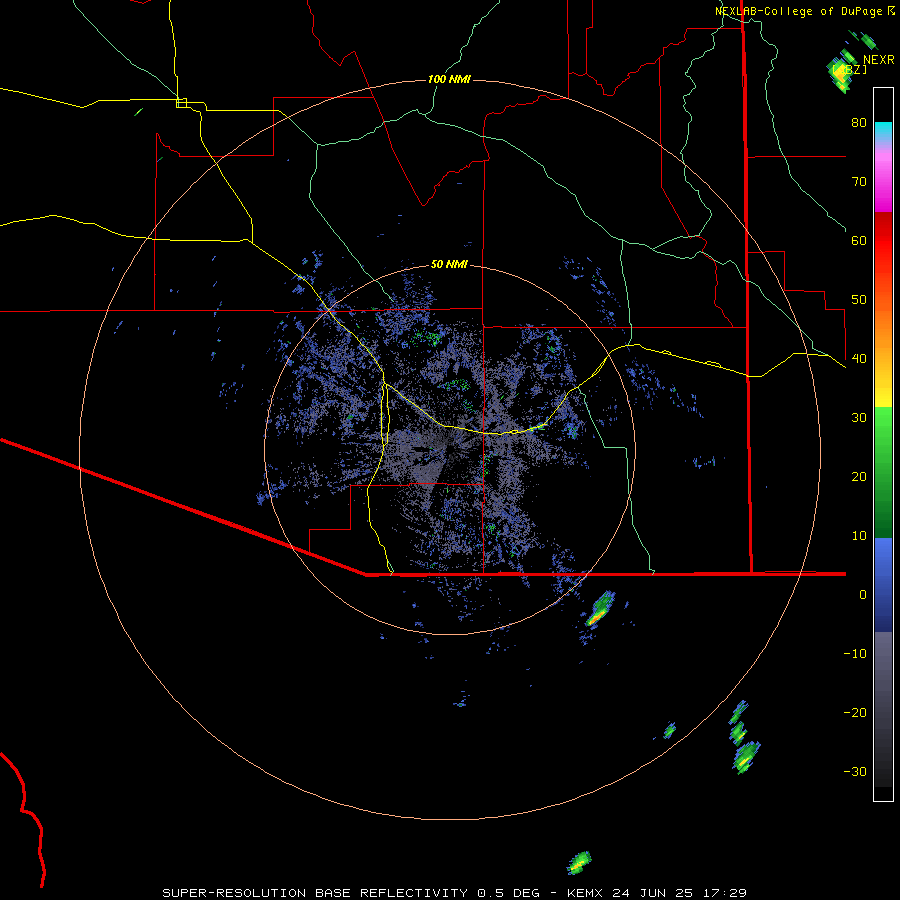Click the isolated storm cell above the caption
The width and height of the screenshot is (900, 900).
579,862
